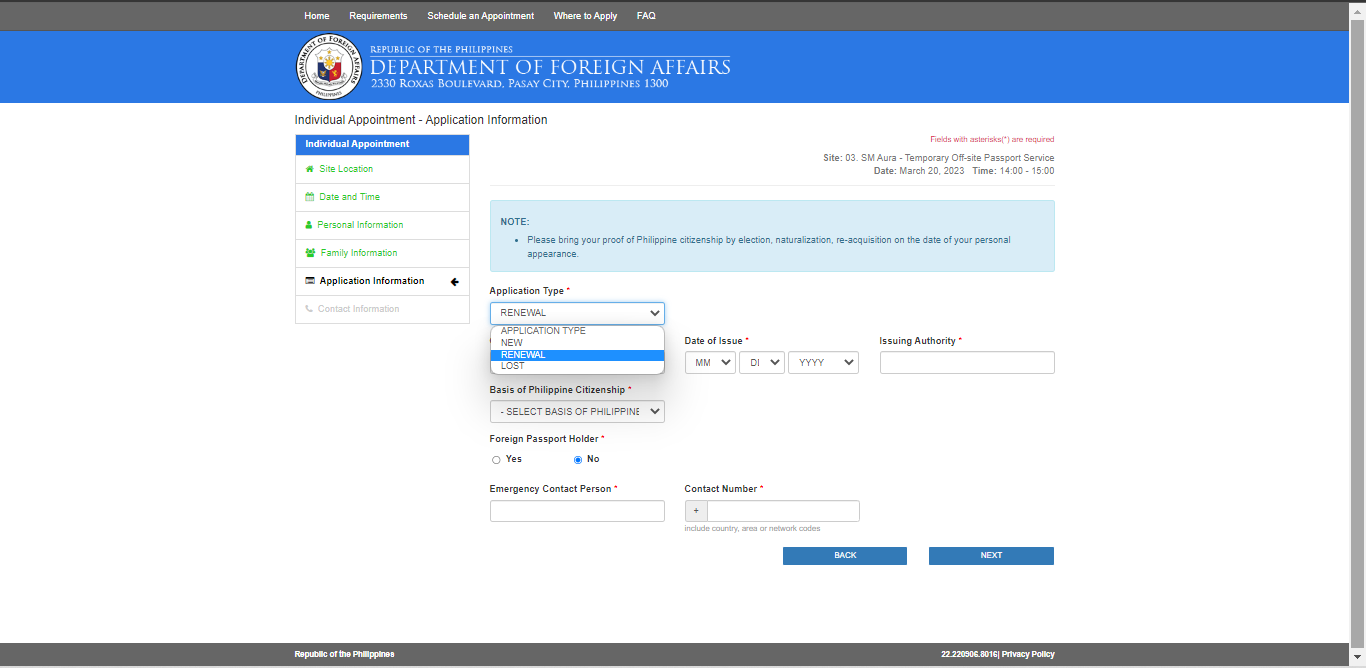Viewport: 1366px width, 668px height.
Task: Go to the FAQ menu item
Action: click(646, 15)
